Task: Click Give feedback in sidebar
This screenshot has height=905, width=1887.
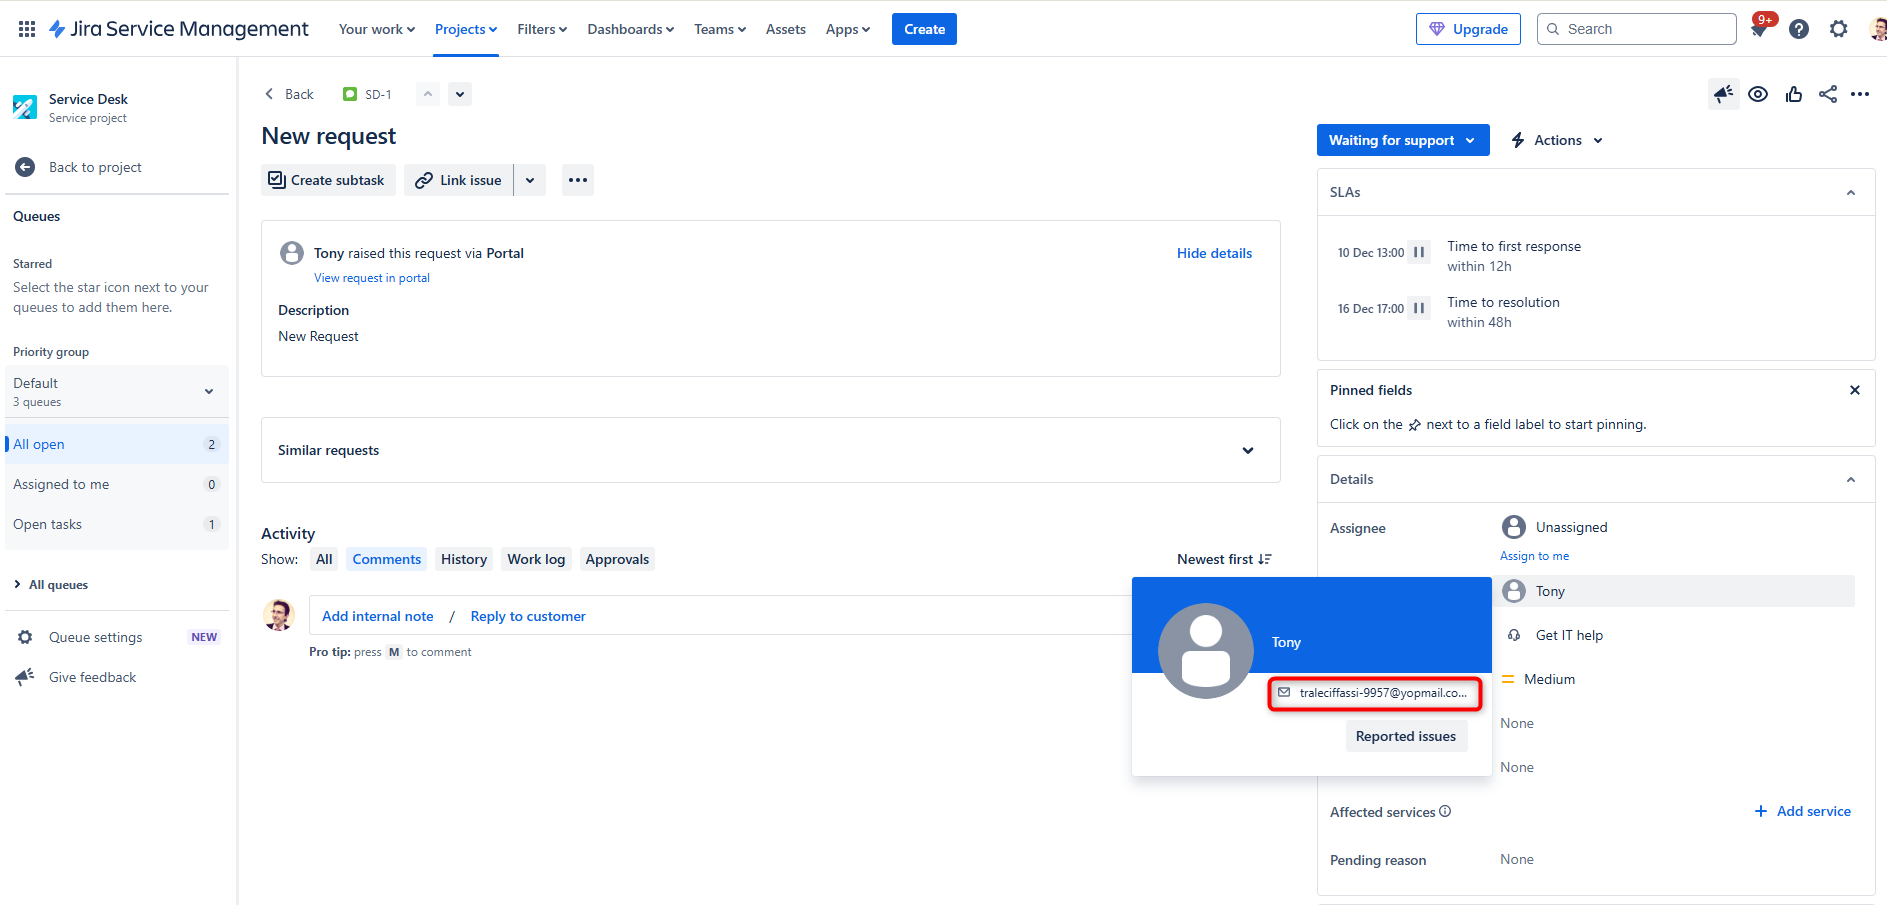Action: coord(92,677)
